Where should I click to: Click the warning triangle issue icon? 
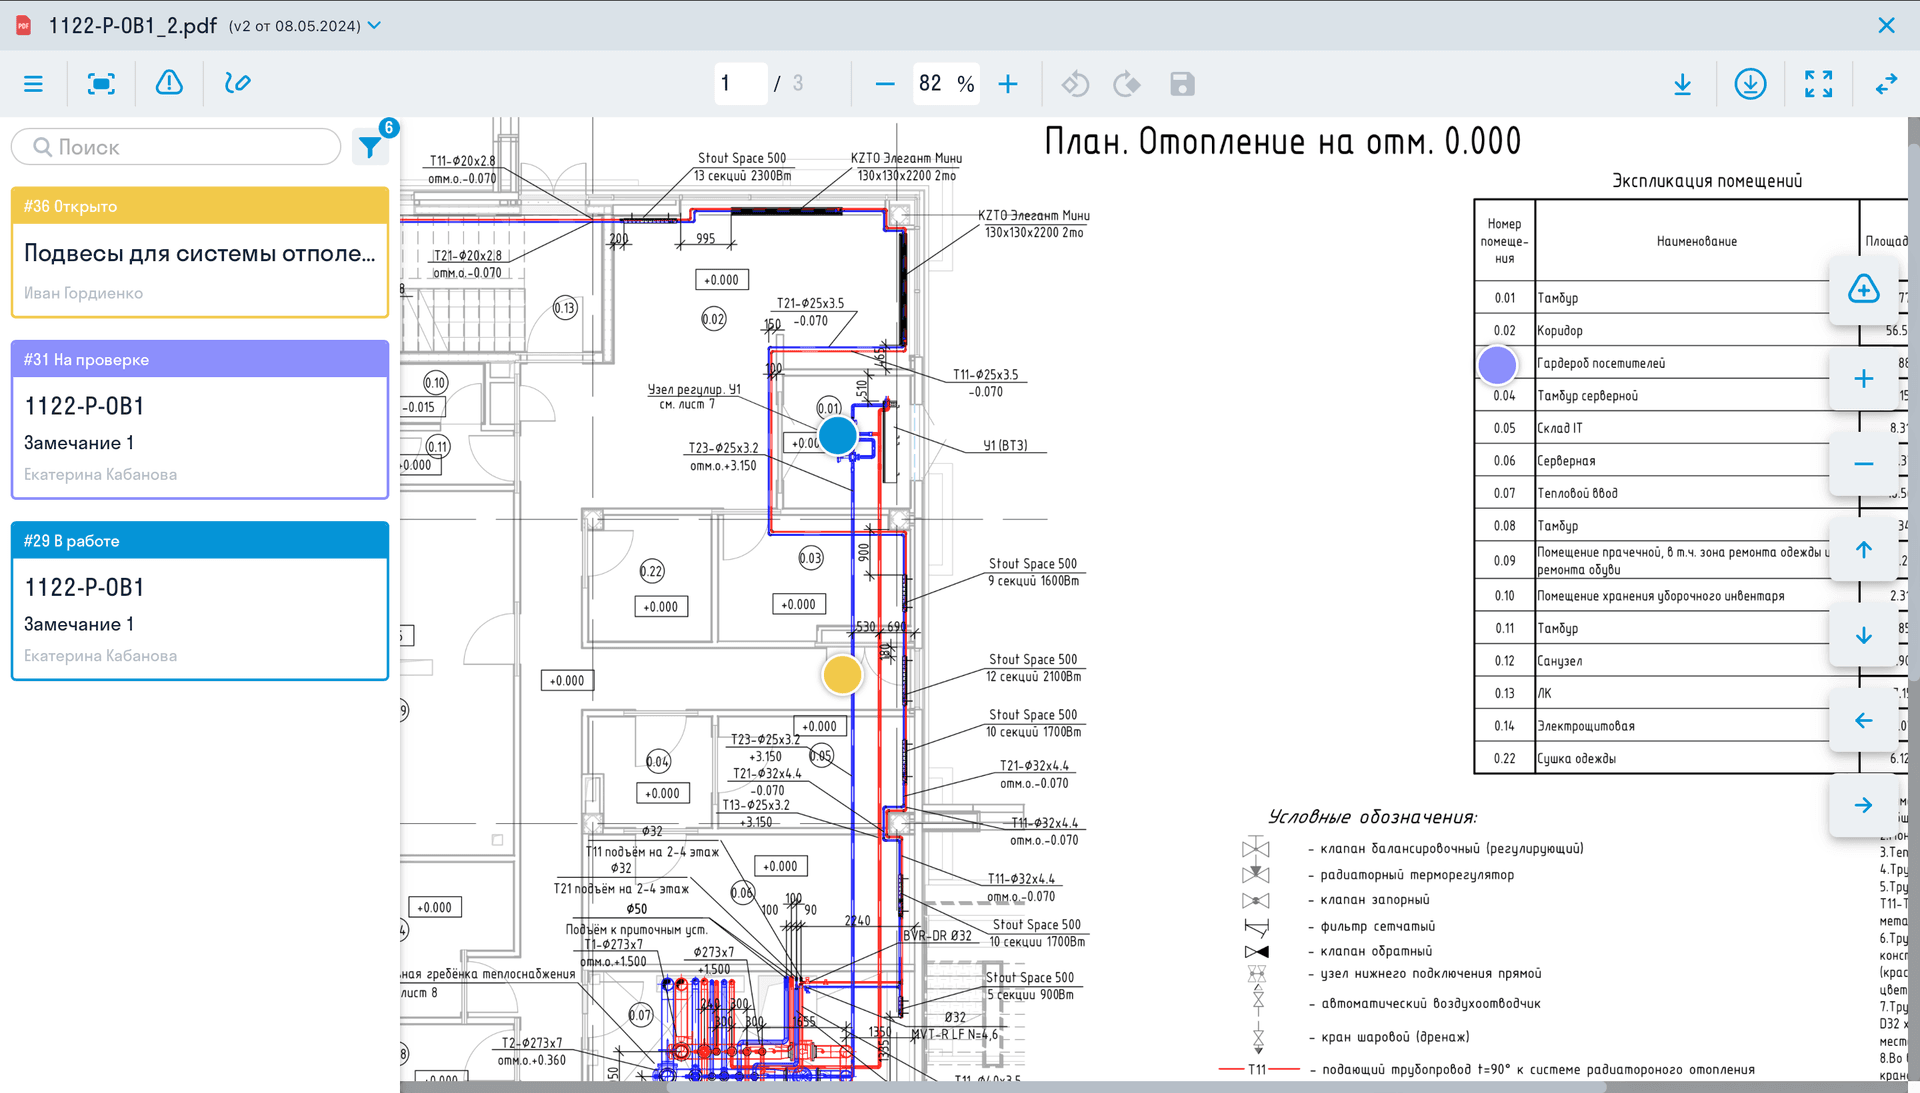169,83
